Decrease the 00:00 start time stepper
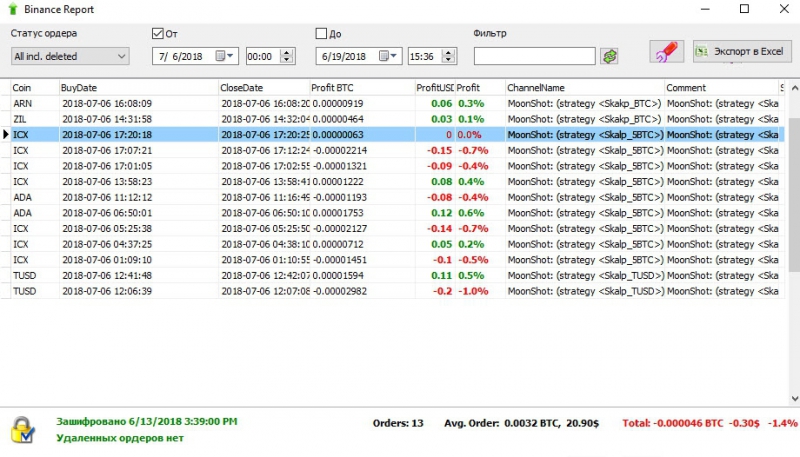The width and height of the screenshot is (800, 457). [x=287, y=60]
